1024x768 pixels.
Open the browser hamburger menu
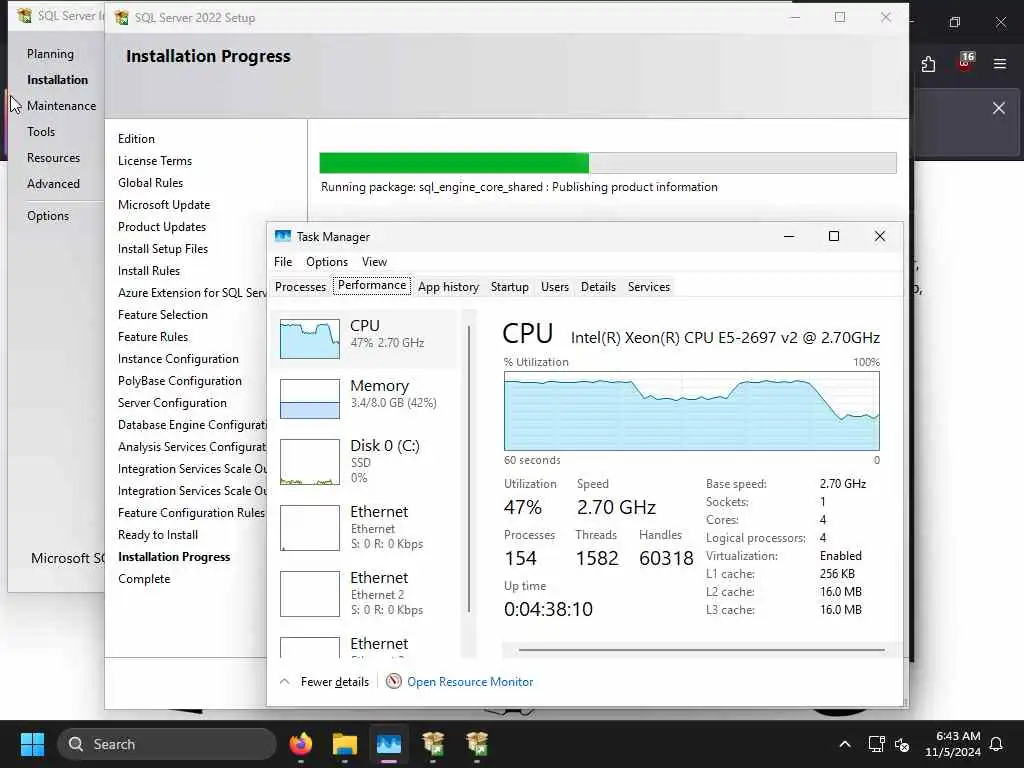1000,63
